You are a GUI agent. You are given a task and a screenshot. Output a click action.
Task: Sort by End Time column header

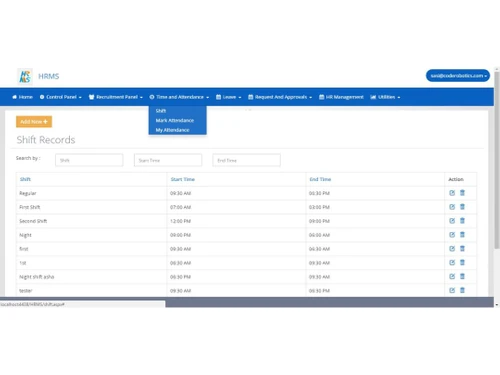pyautogui.click(x=320, y=179)
